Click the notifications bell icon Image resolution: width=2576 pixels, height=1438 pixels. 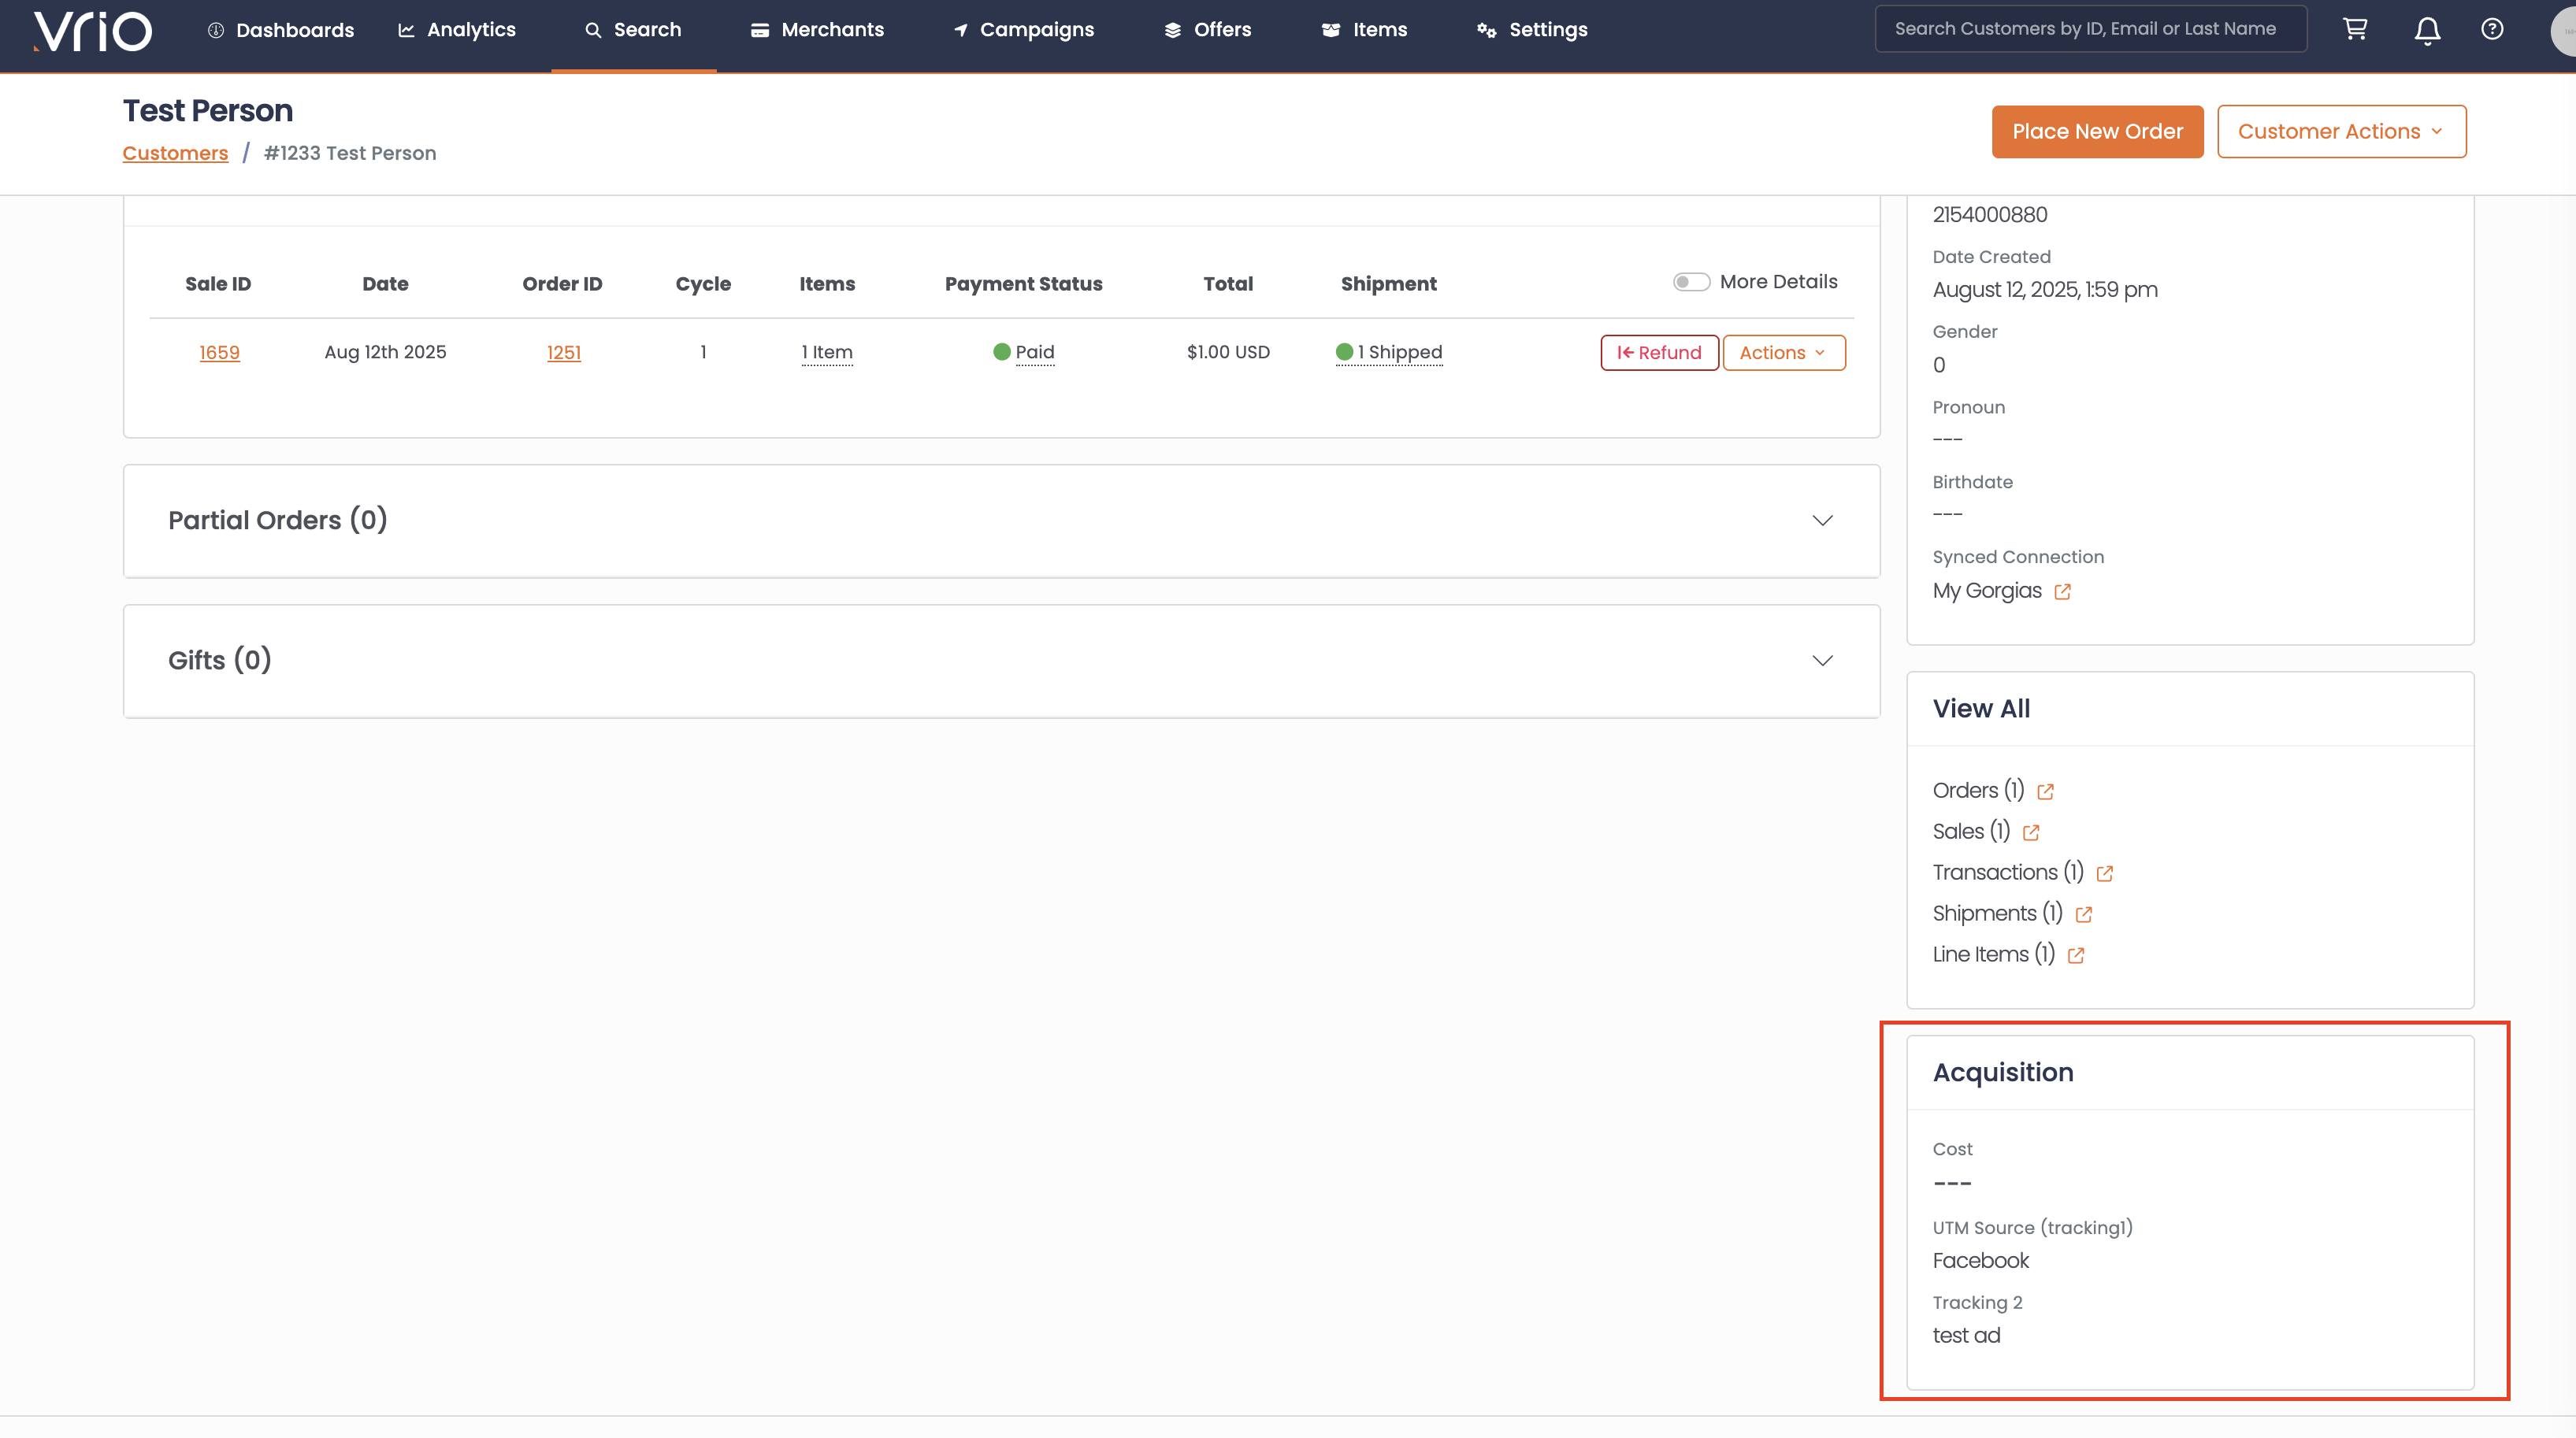point(2427,30)
